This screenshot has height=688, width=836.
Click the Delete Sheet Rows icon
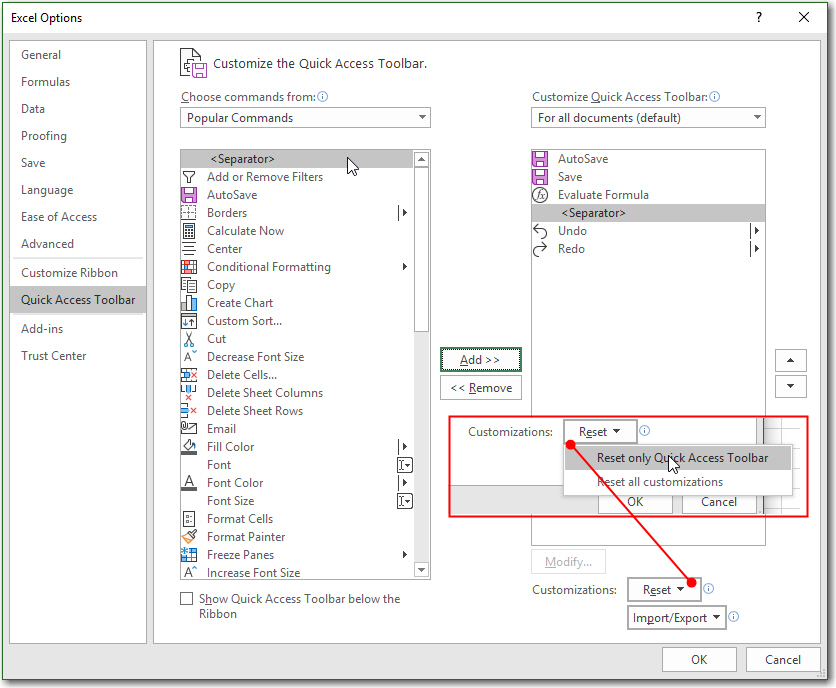[x=189, y=411]
